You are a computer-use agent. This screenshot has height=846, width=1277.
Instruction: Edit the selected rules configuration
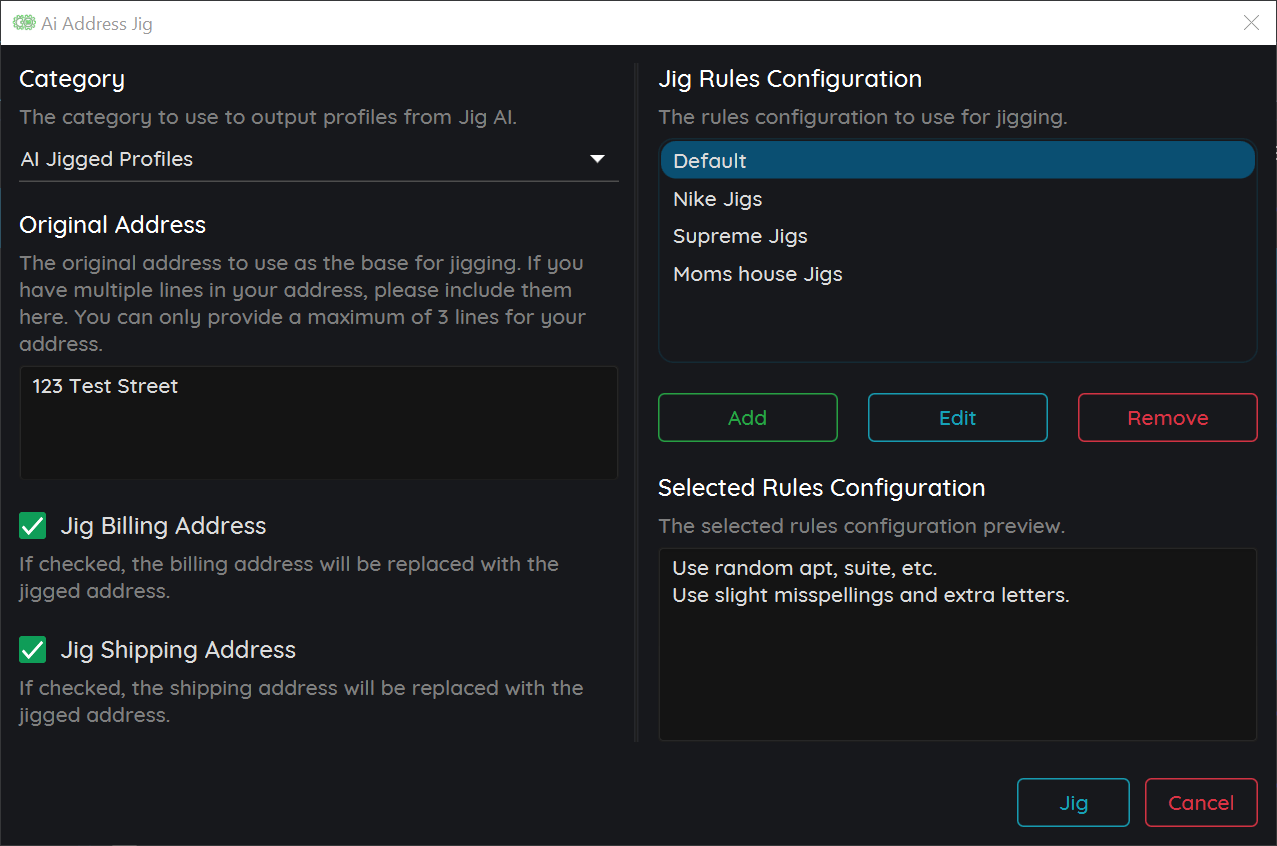[957, 417]
